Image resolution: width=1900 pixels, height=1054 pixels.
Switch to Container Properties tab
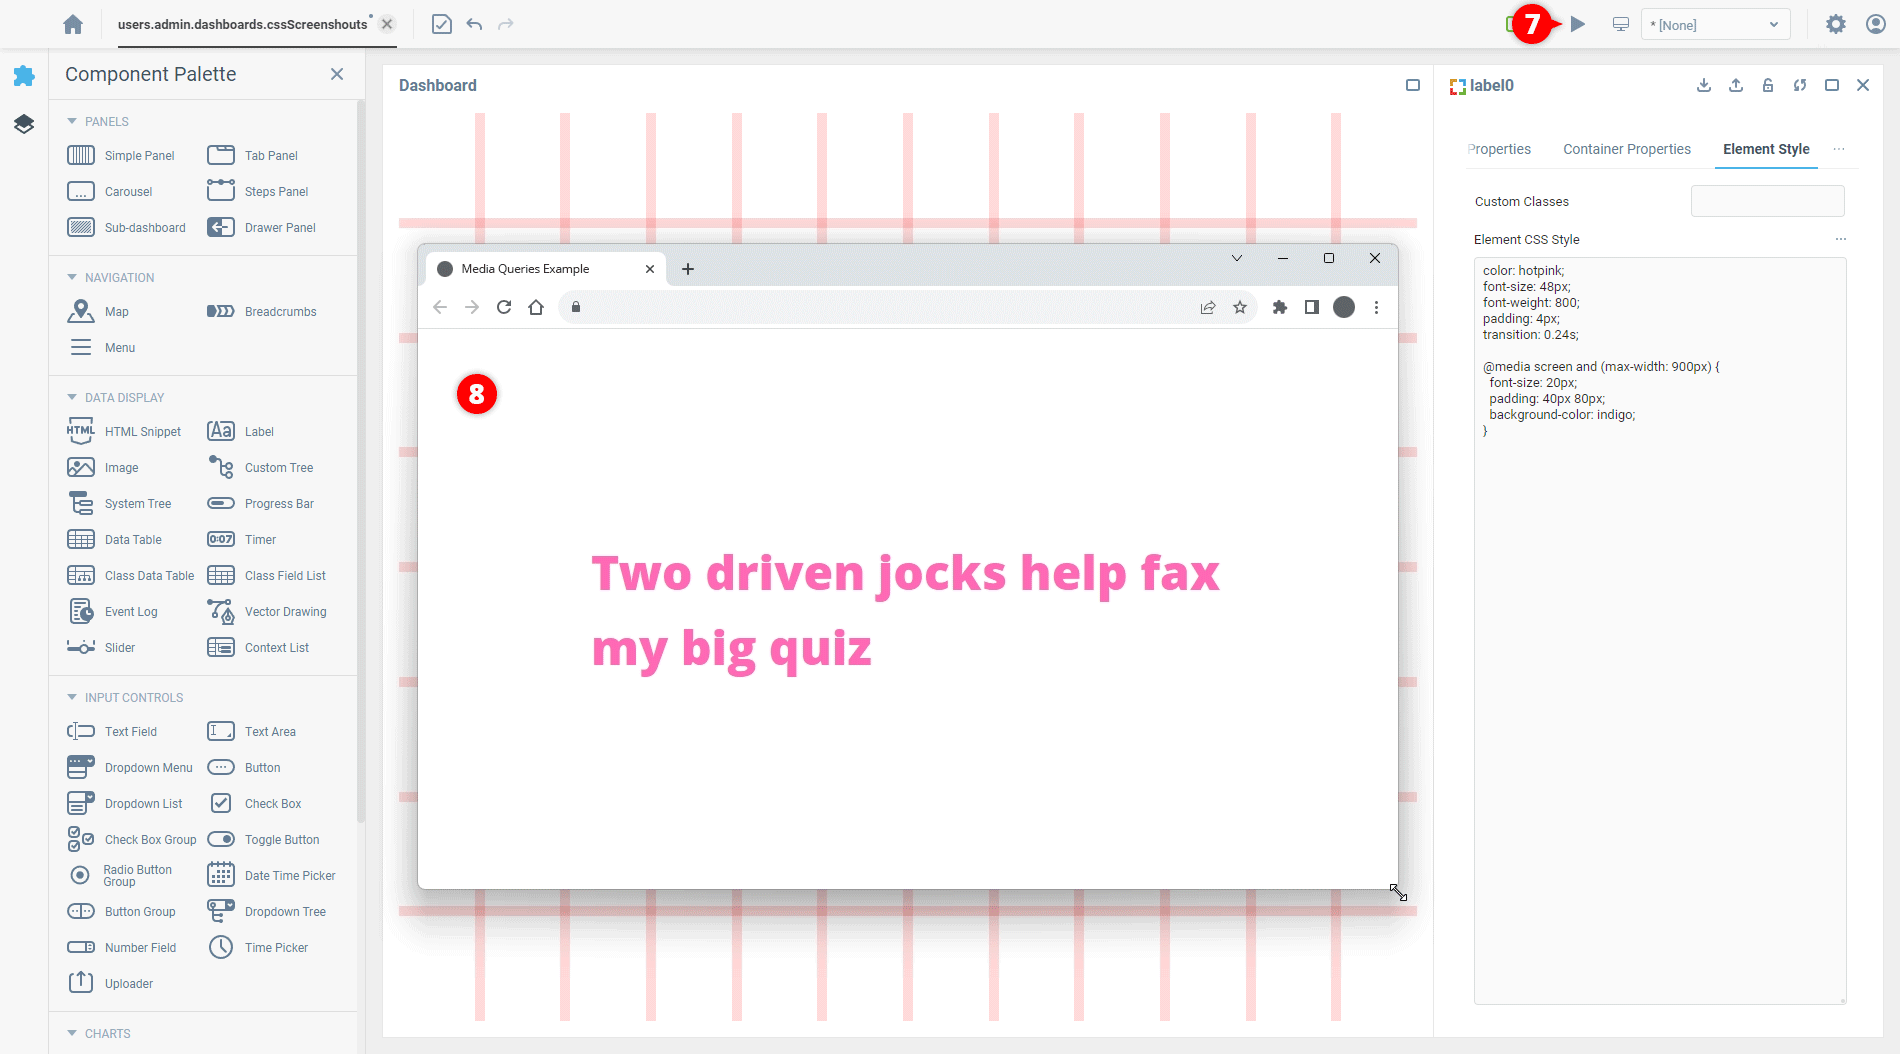pyautogui.click(x=1626, y=149)
